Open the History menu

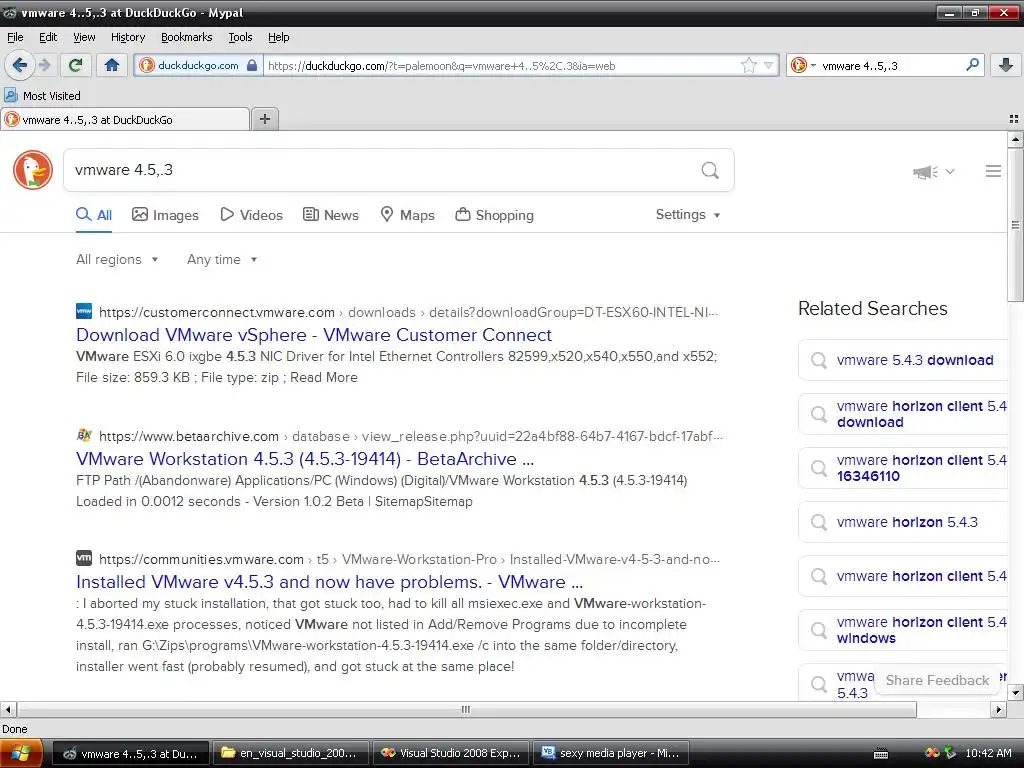coord(128,37)
